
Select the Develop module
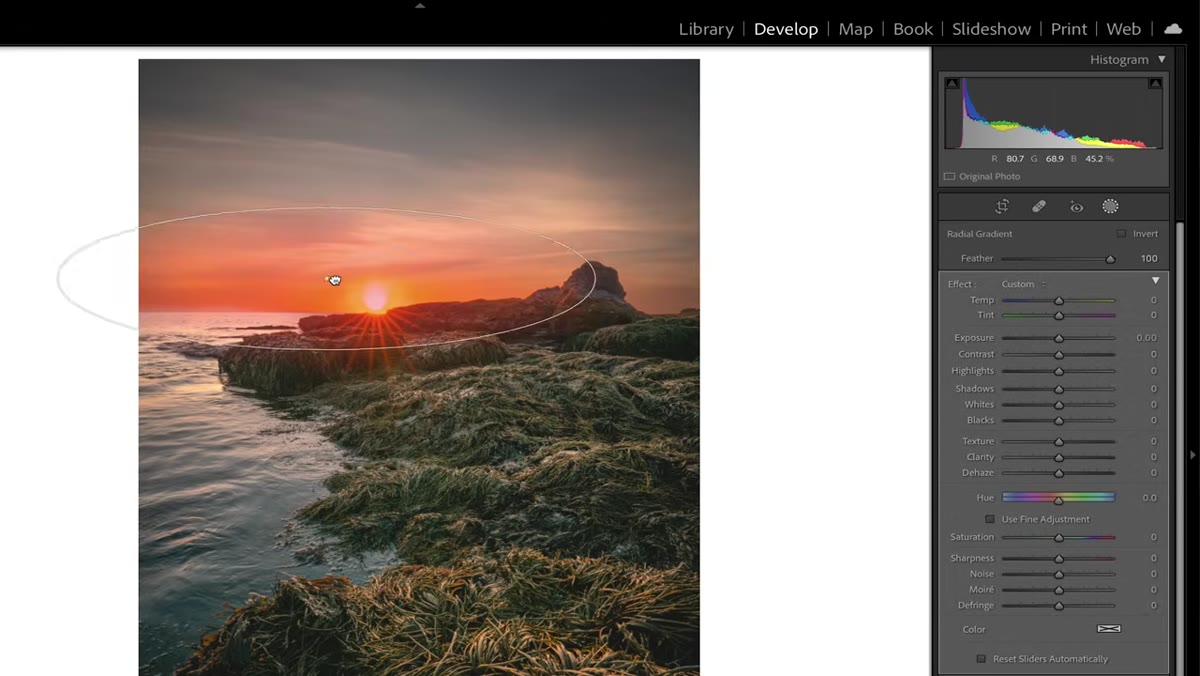[786, 29]
